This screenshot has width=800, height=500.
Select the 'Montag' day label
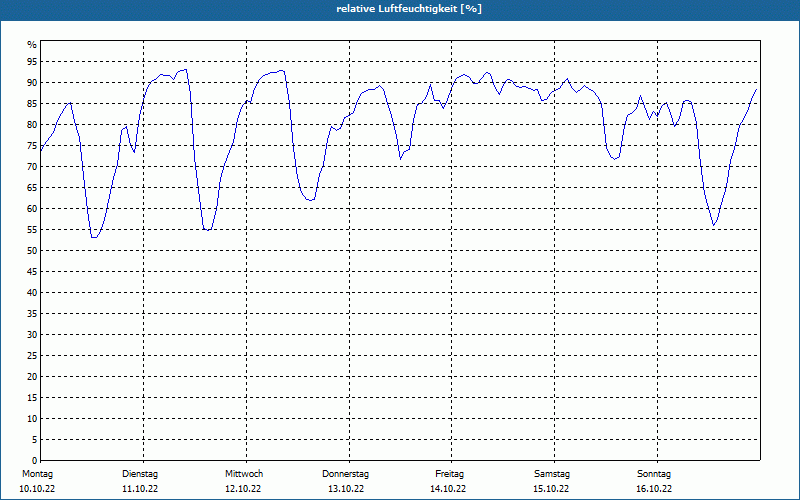37,474
